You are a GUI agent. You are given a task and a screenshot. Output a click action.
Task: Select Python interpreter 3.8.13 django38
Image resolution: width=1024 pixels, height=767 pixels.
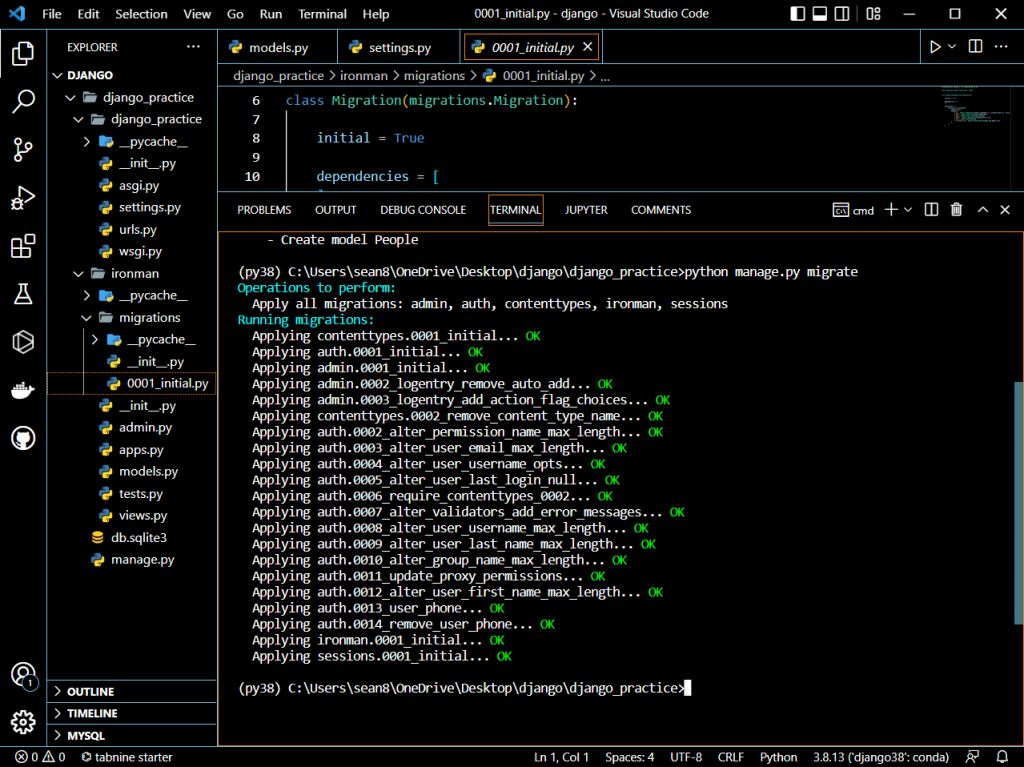(880, 757)
